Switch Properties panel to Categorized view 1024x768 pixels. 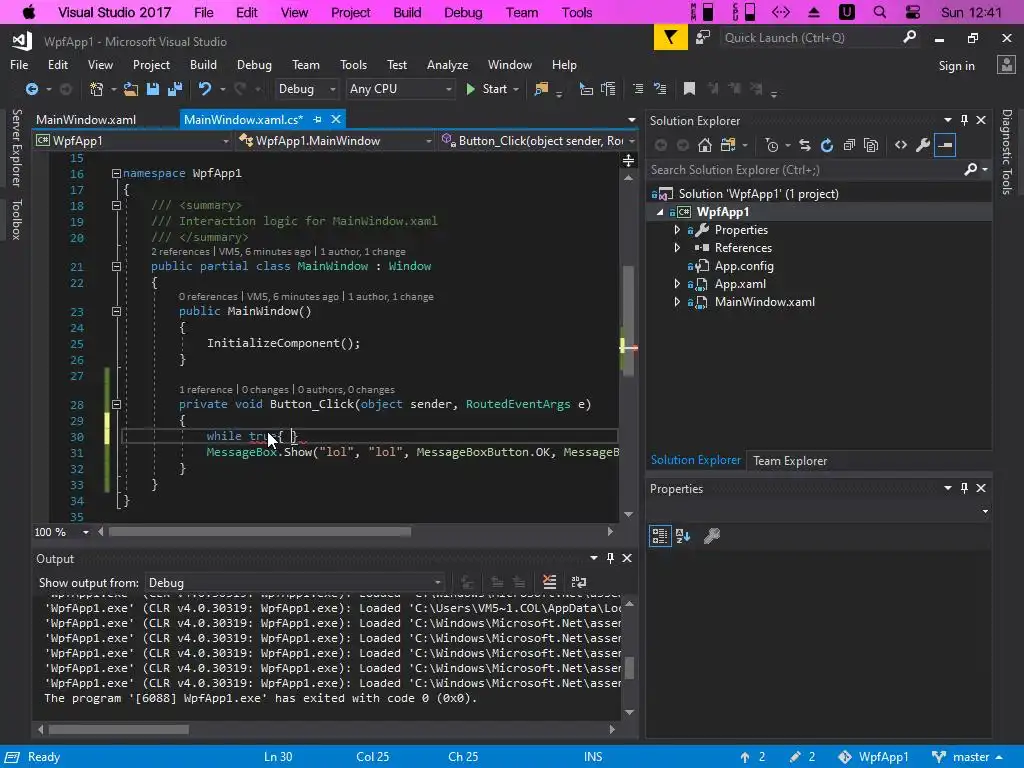click(x=660, y=536)
